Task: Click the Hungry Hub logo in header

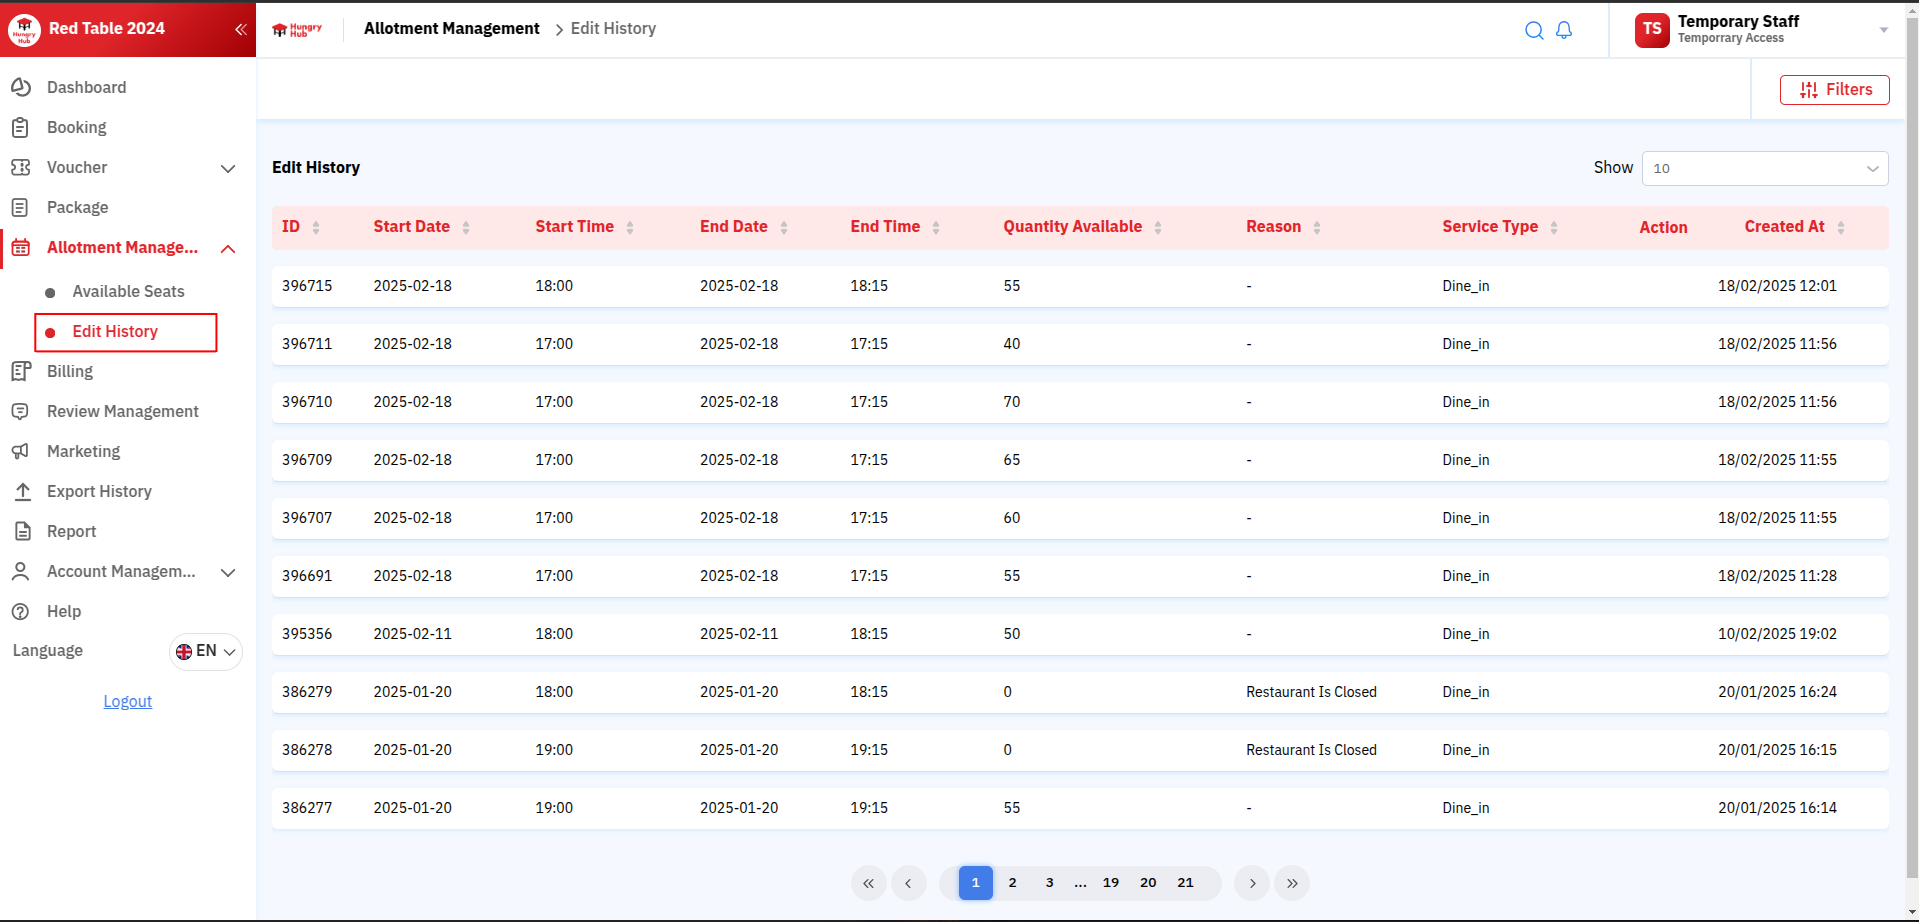Action: [297, 30]
